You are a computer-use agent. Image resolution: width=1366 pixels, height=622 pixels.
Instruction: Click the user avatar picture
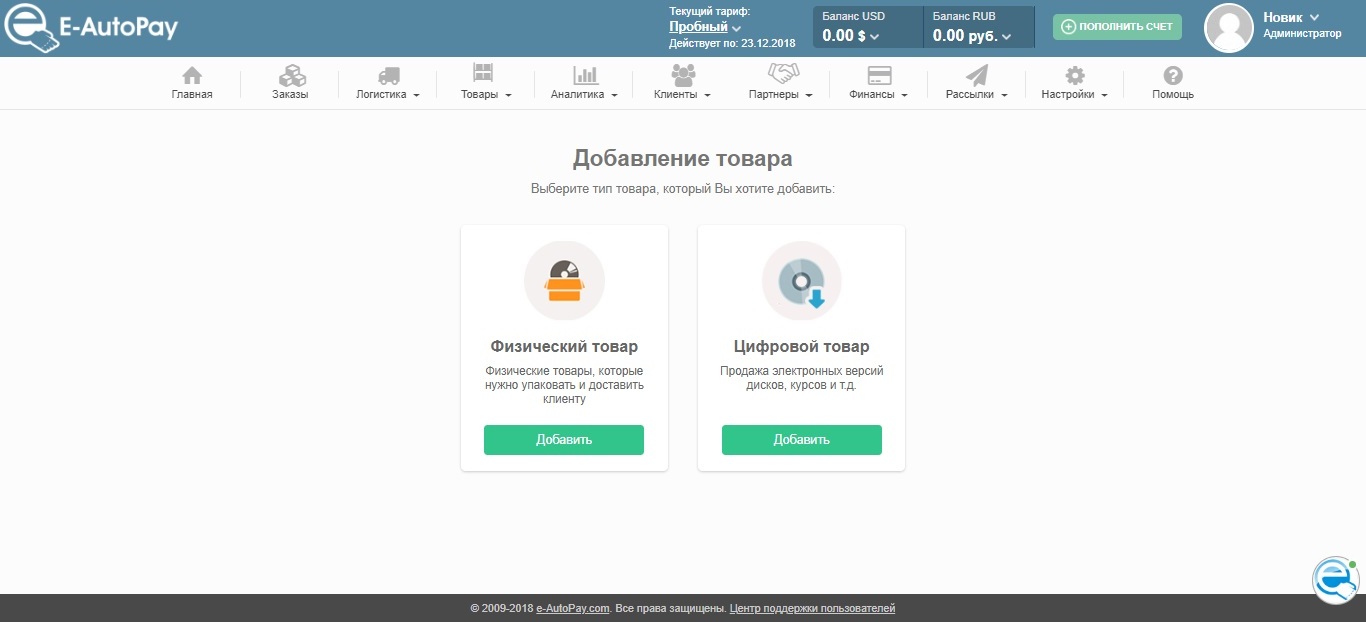pyautogui.click(x=1228, y=28)
